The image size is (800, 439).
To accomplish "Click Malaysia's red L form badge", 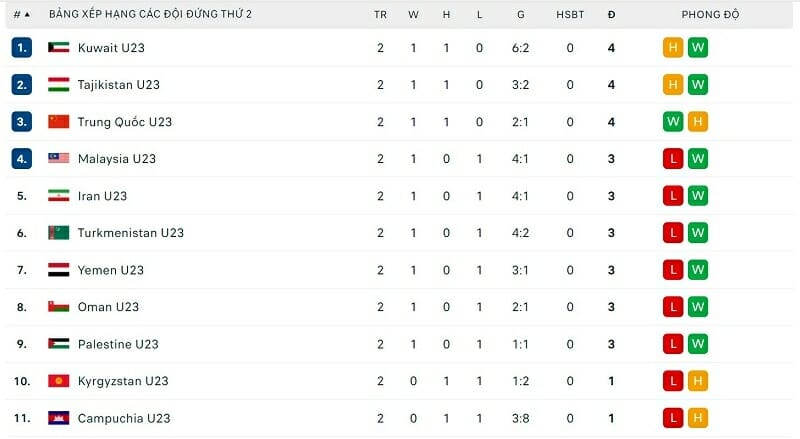I will 674,159.
